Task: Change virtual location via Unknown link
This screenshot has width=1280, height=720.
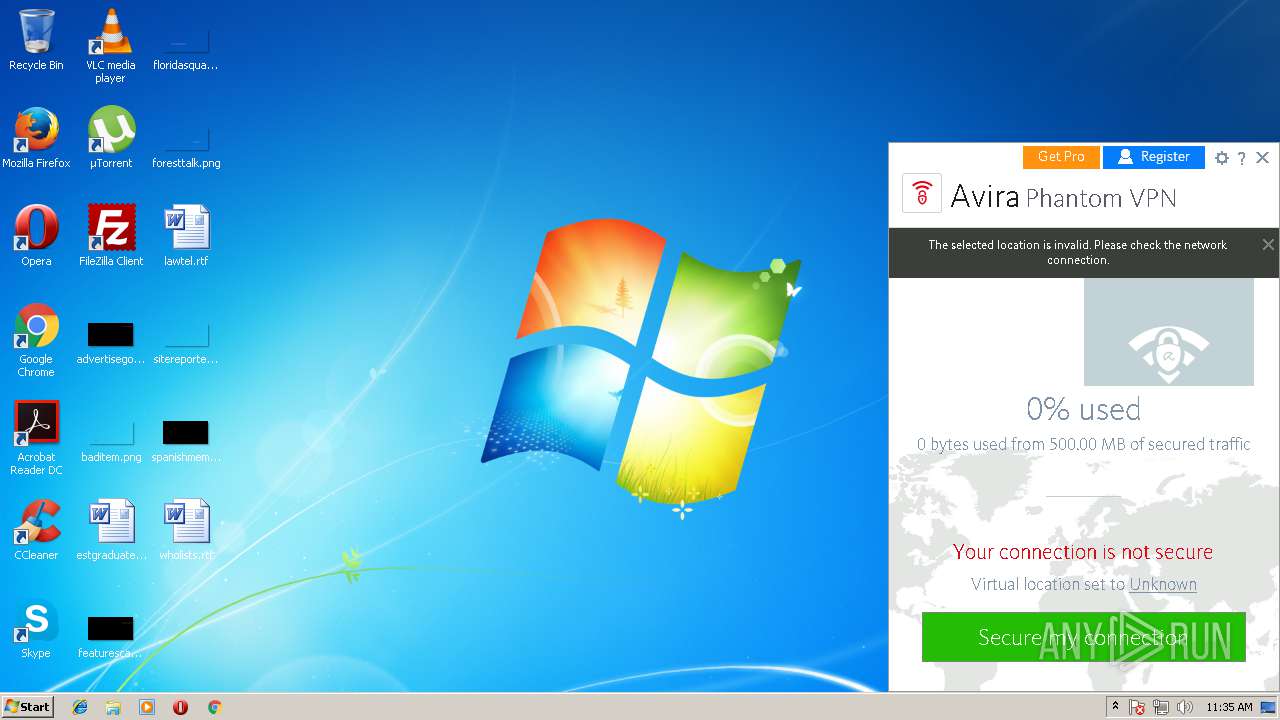Action: [x=1163, y=584]
